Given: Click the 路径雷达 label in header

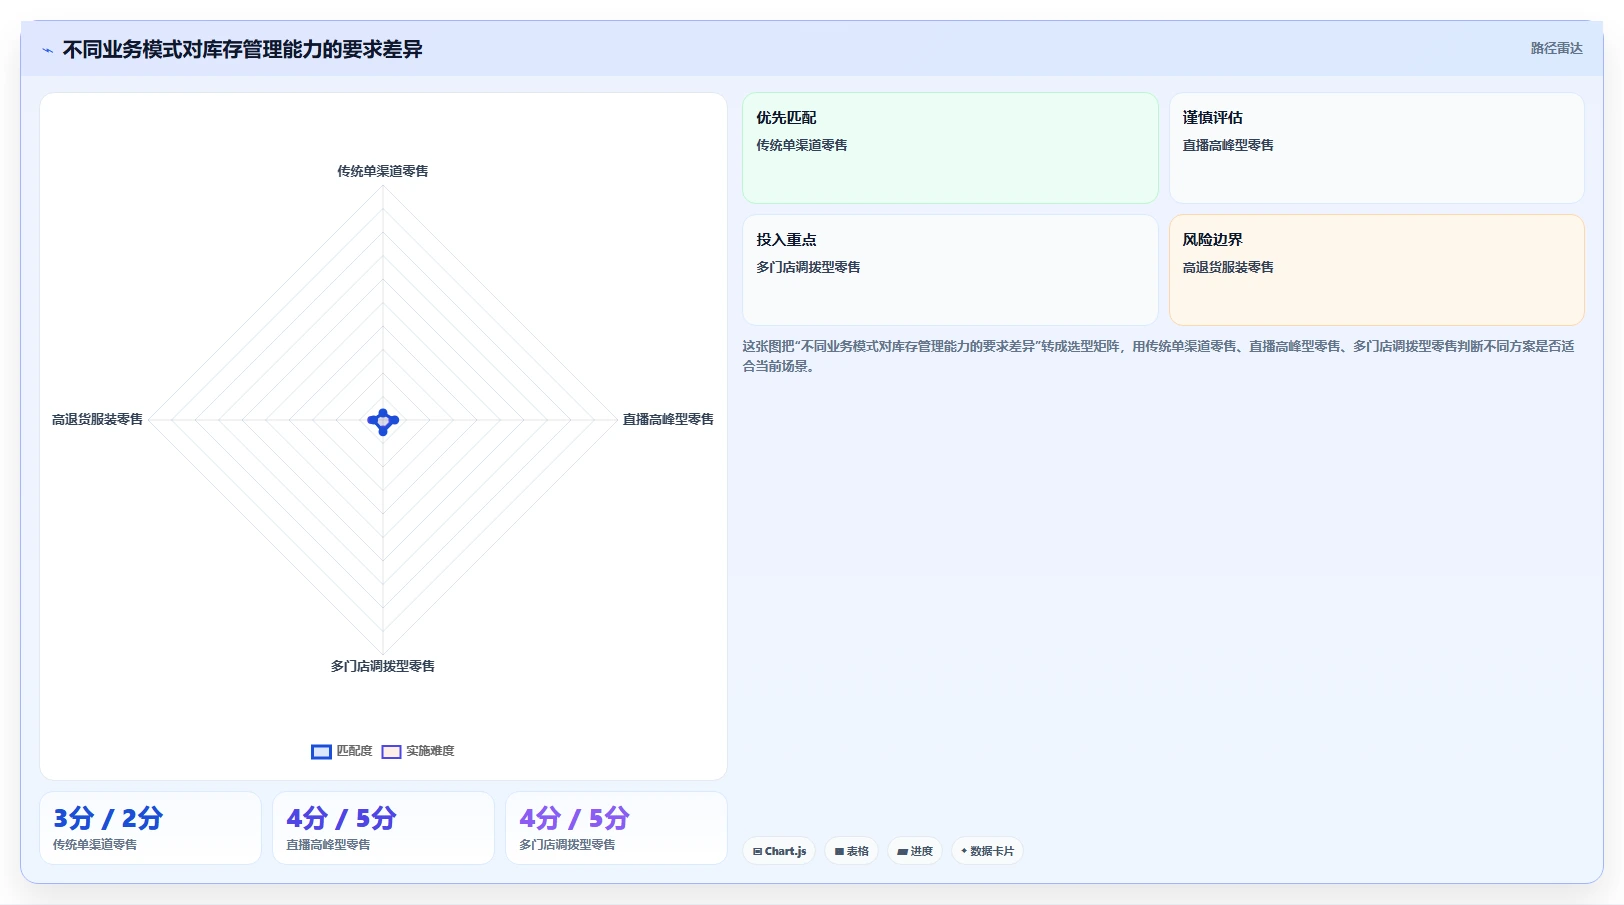Looking at the screenshot, I should pos(1556,48).
